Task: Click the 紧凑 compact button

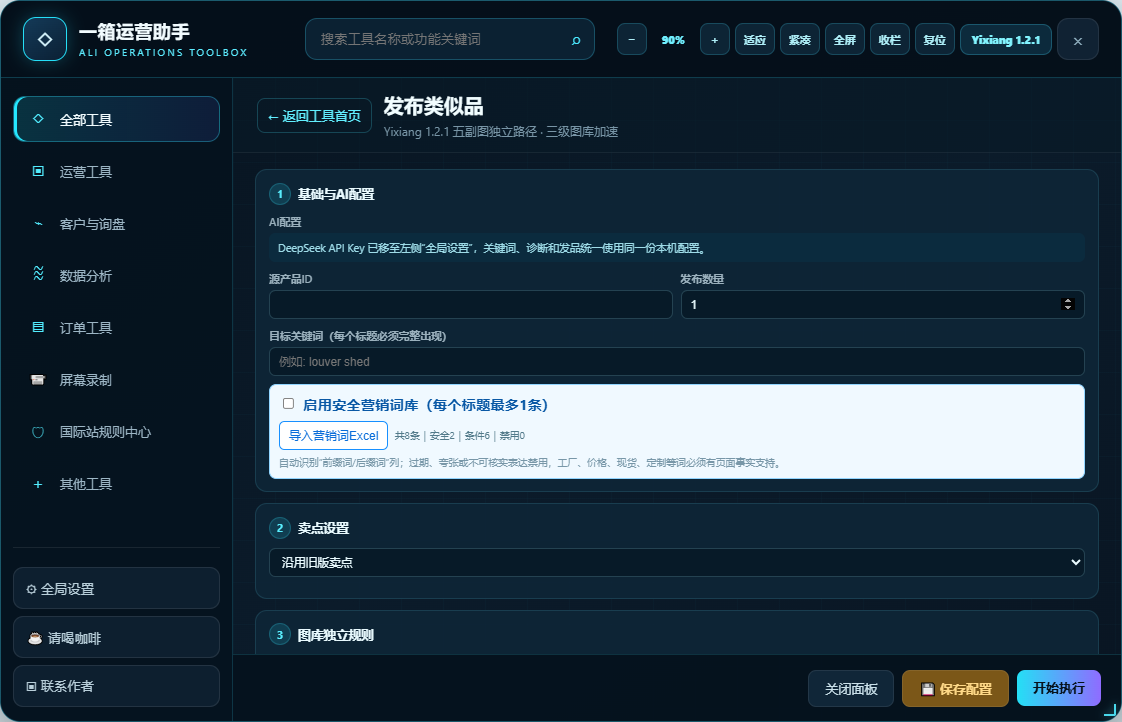Action: coord(799,39)
